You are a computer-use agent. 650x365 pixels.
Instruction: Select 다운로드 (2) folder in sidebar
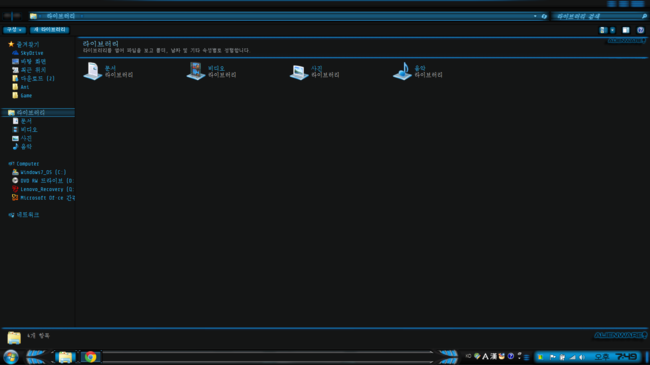[x=33, y=78]
